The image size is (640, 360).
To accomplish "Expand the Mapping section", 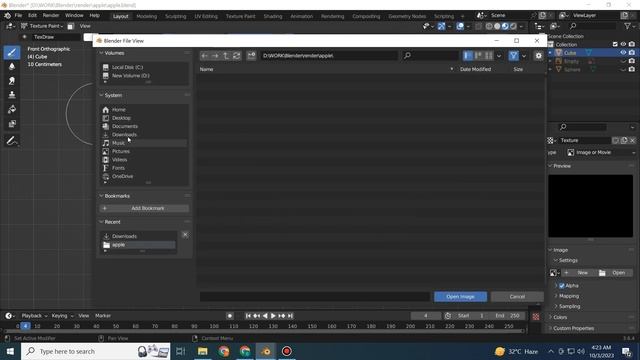I will (569, 296).
